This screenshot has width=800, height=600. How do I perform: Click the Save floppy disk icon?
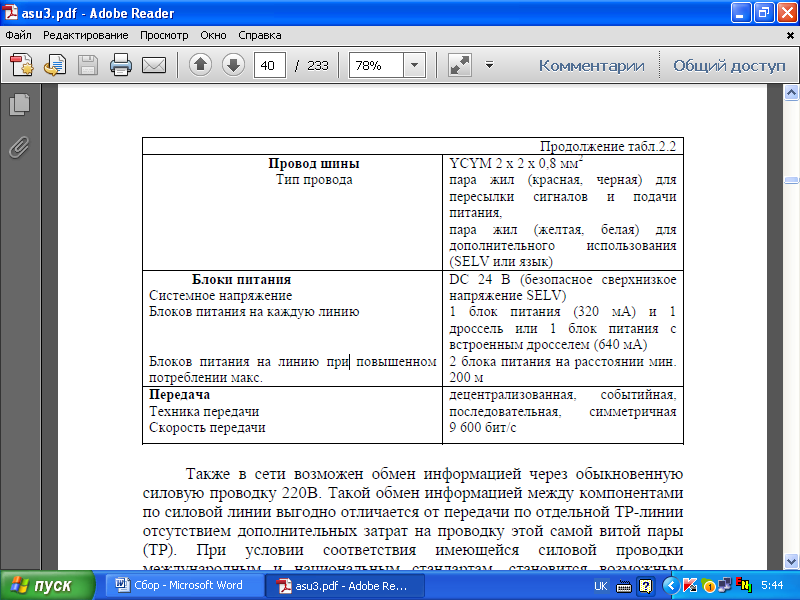[87, 65]
